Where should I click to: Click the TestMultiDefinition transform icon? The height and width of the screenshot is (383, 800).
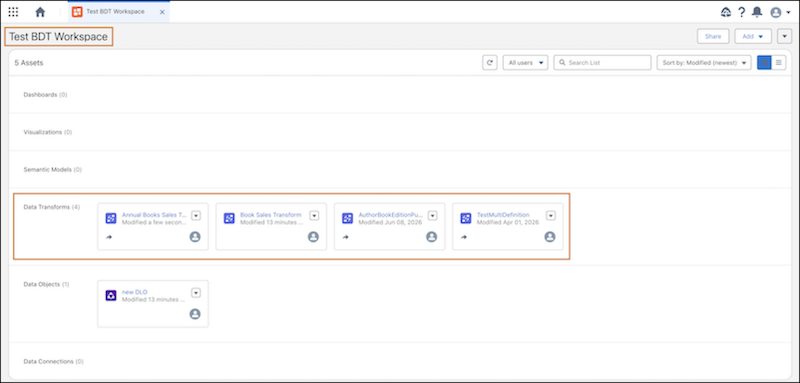click(466, 218)
